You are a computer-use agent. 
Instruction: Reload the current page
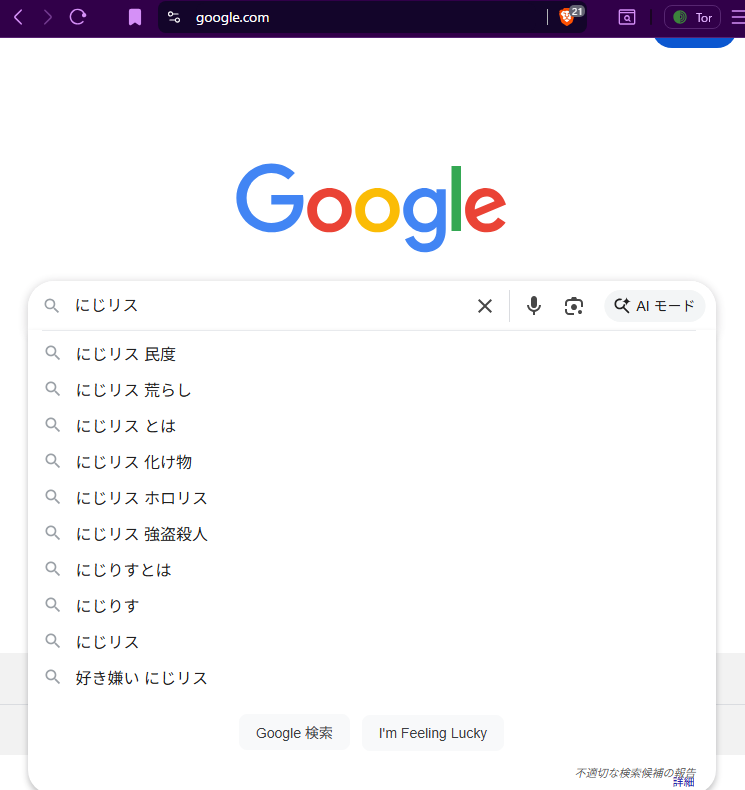tap(78, 17)
